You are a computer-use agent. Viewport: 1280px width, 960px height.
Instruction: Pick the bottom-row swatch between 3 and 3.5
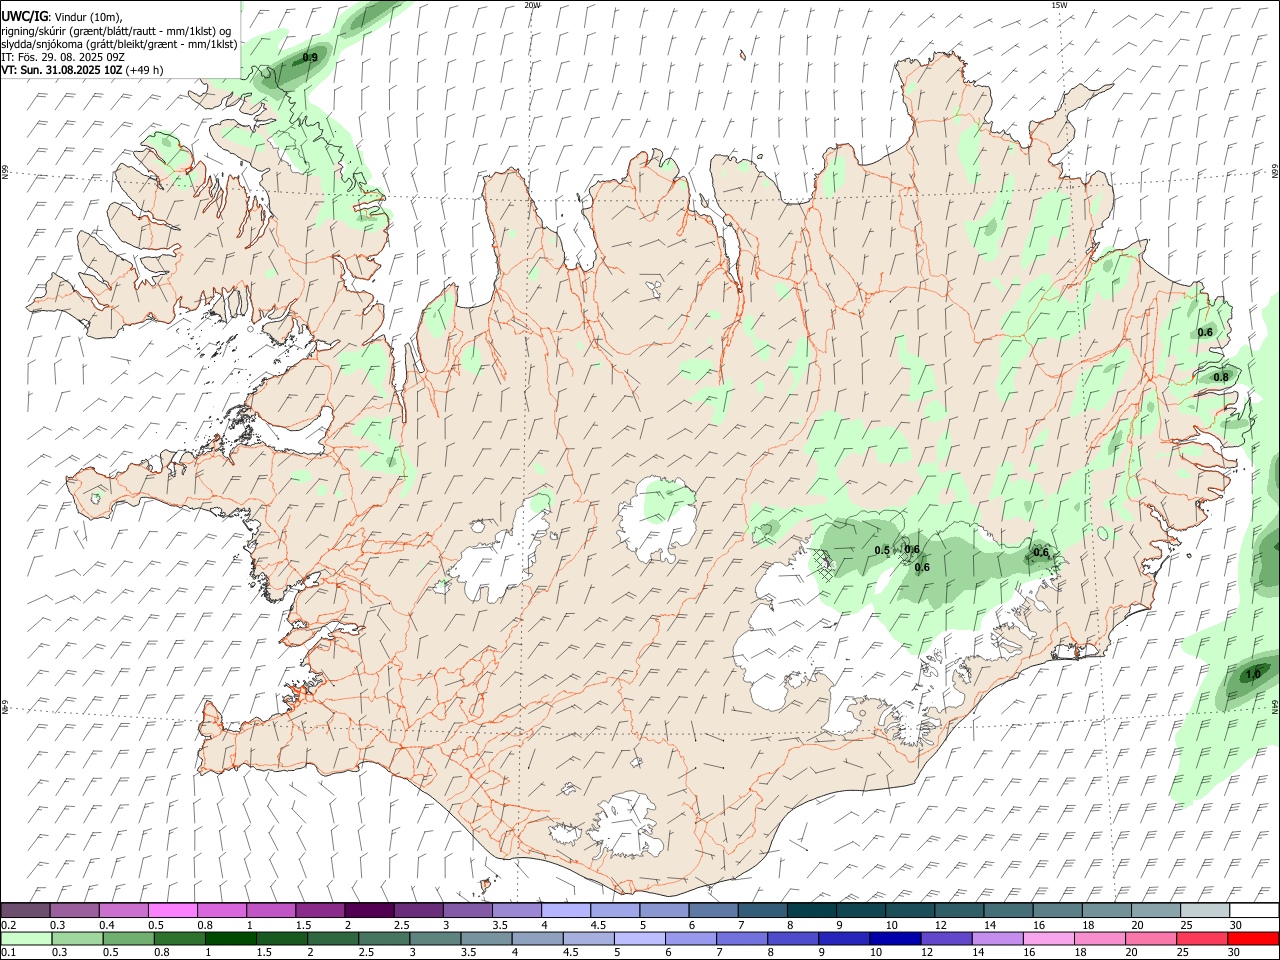434,938
